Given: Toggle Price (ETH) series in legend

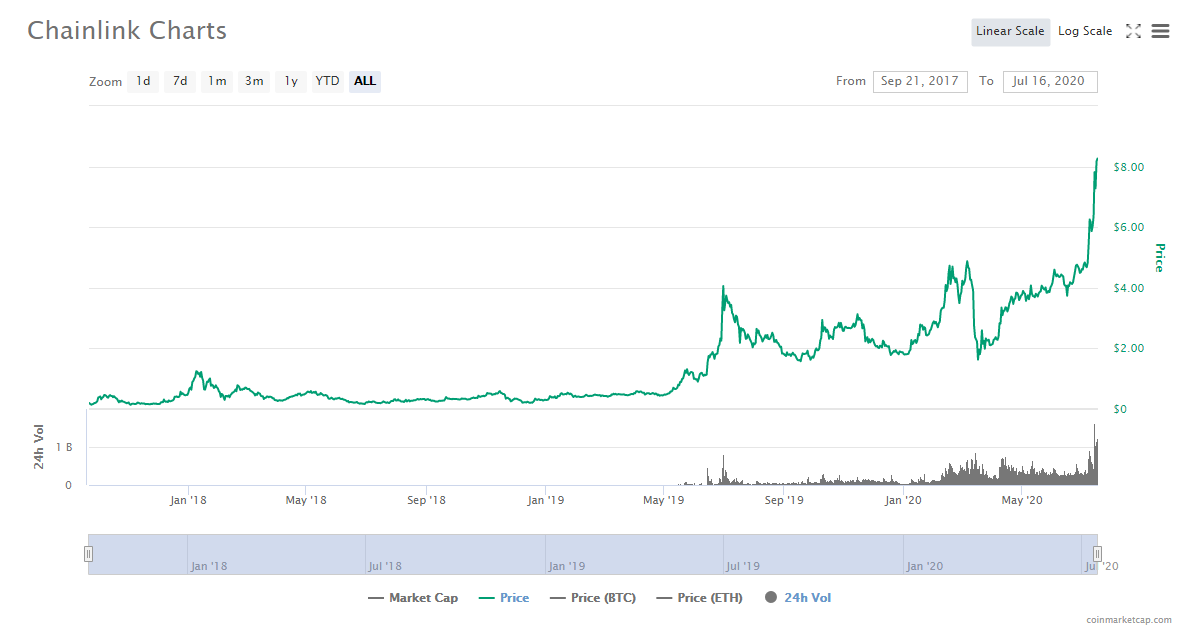Looking at the screenshot, I should pos(700,598).
